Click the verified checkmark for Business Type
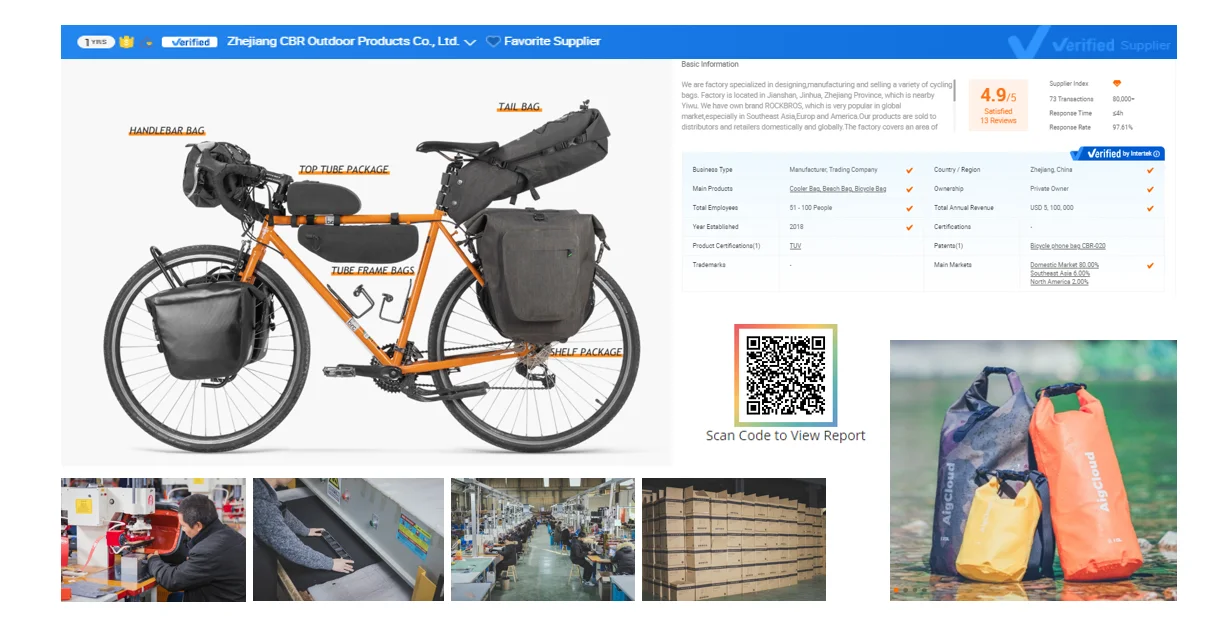This screenshot has width=1223, height=641. coord(909,170)
